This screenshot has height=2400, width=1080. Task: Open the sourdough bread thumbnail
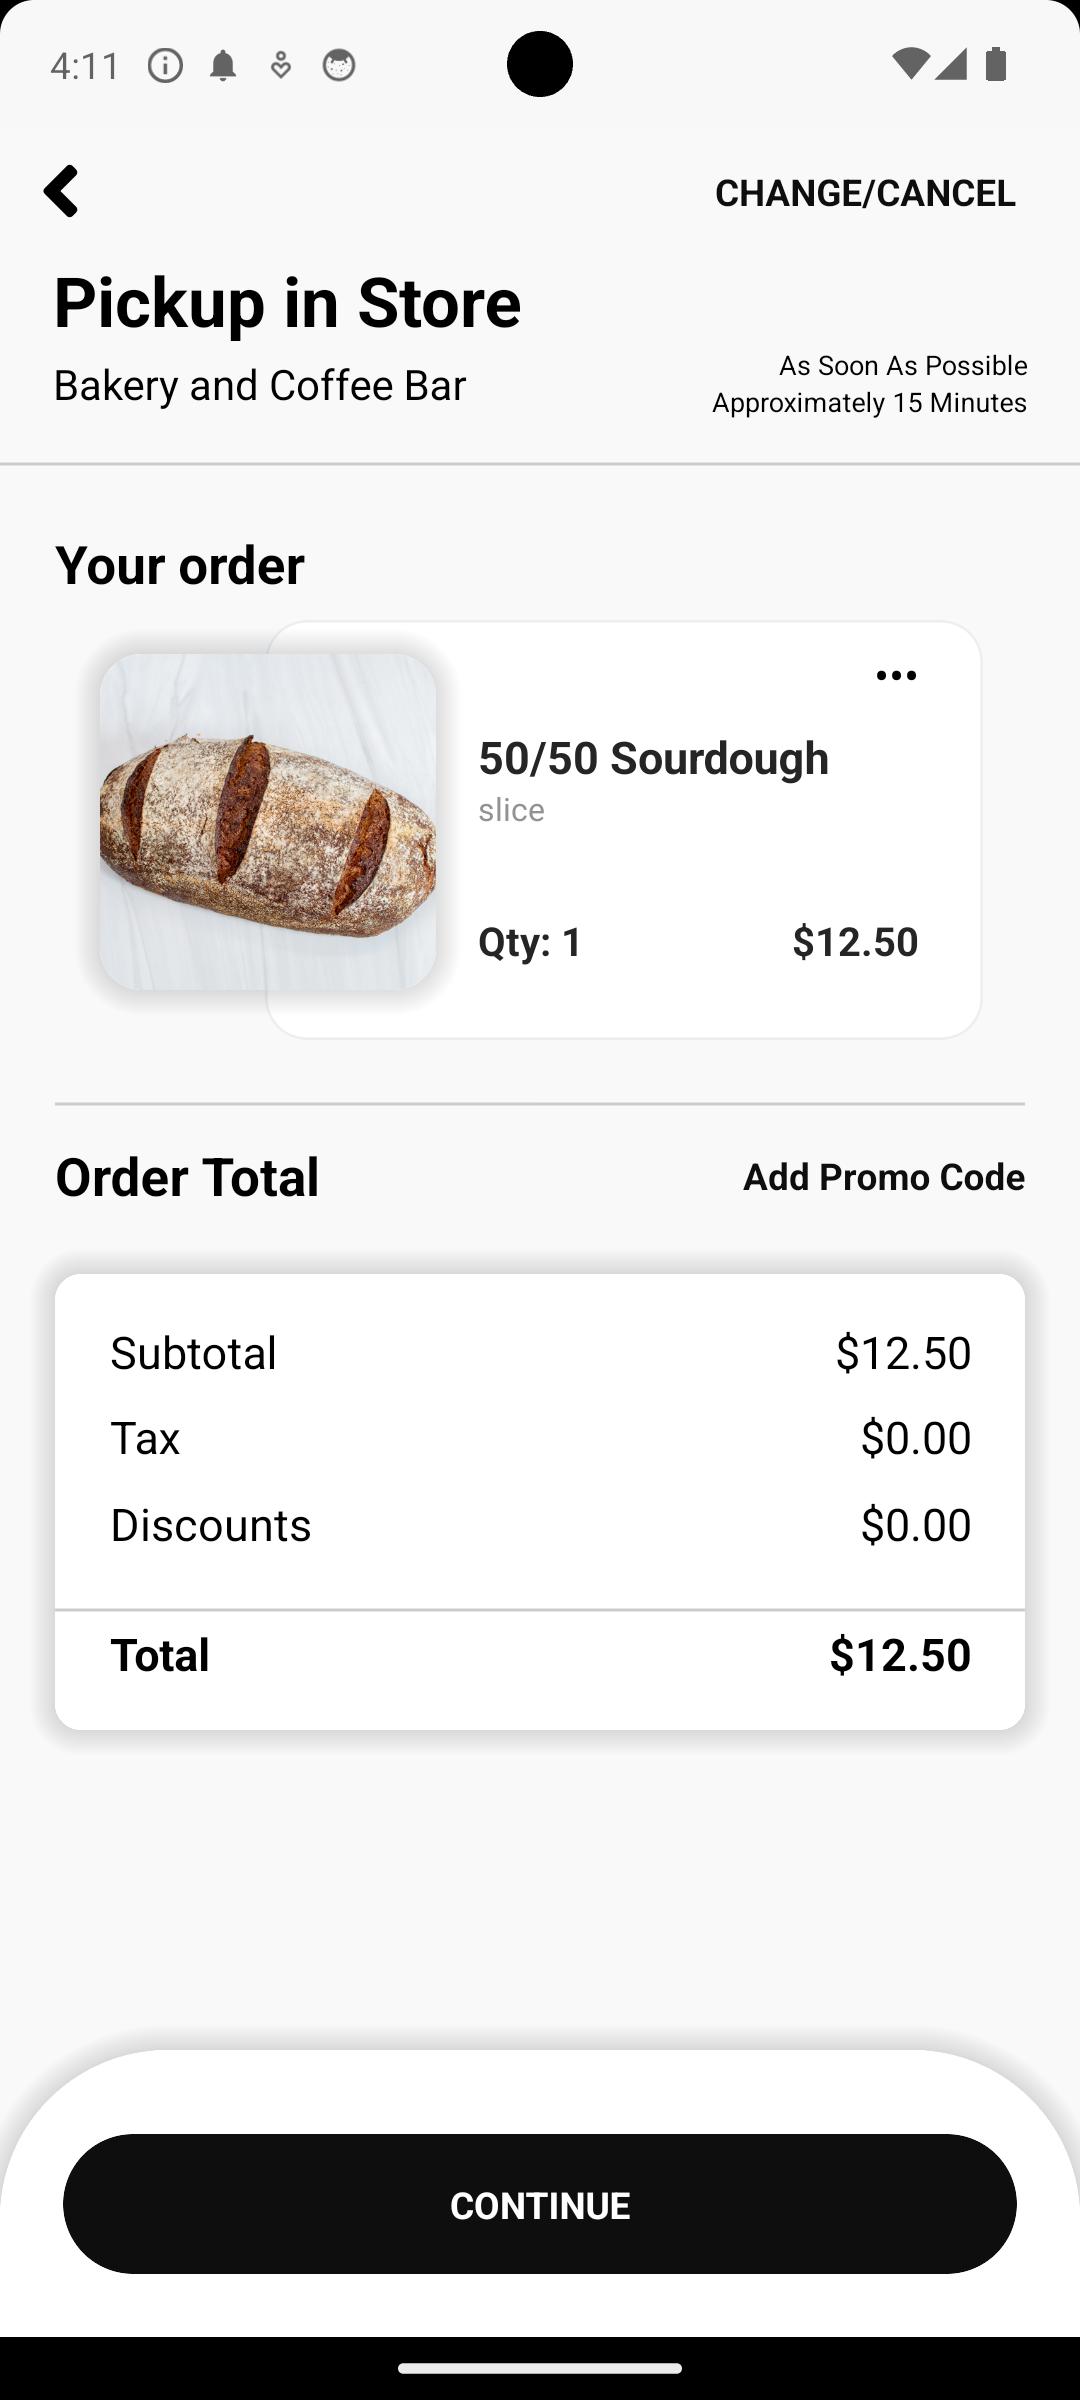click(x=268, y=822)
